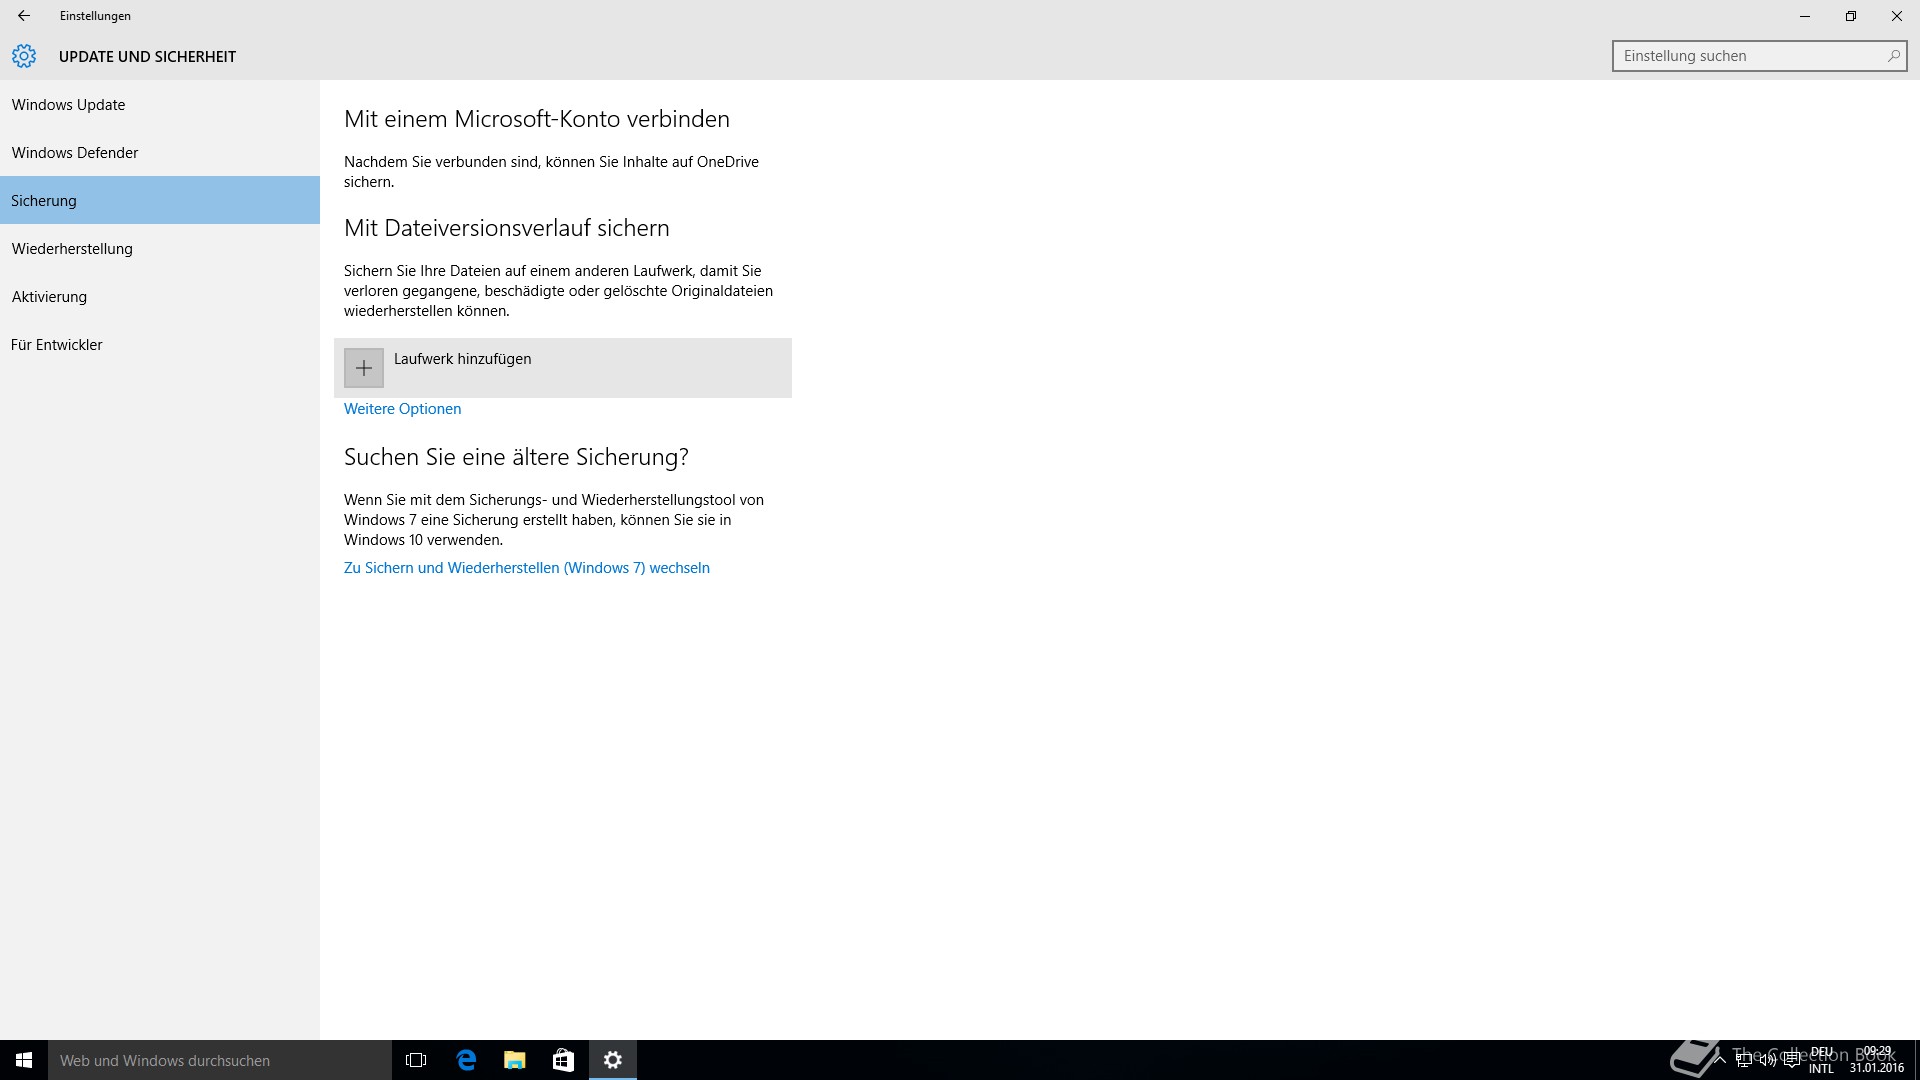Open Windows Defender section
The width and height of the screenshot is (1920, 1080).
point(160,152)
